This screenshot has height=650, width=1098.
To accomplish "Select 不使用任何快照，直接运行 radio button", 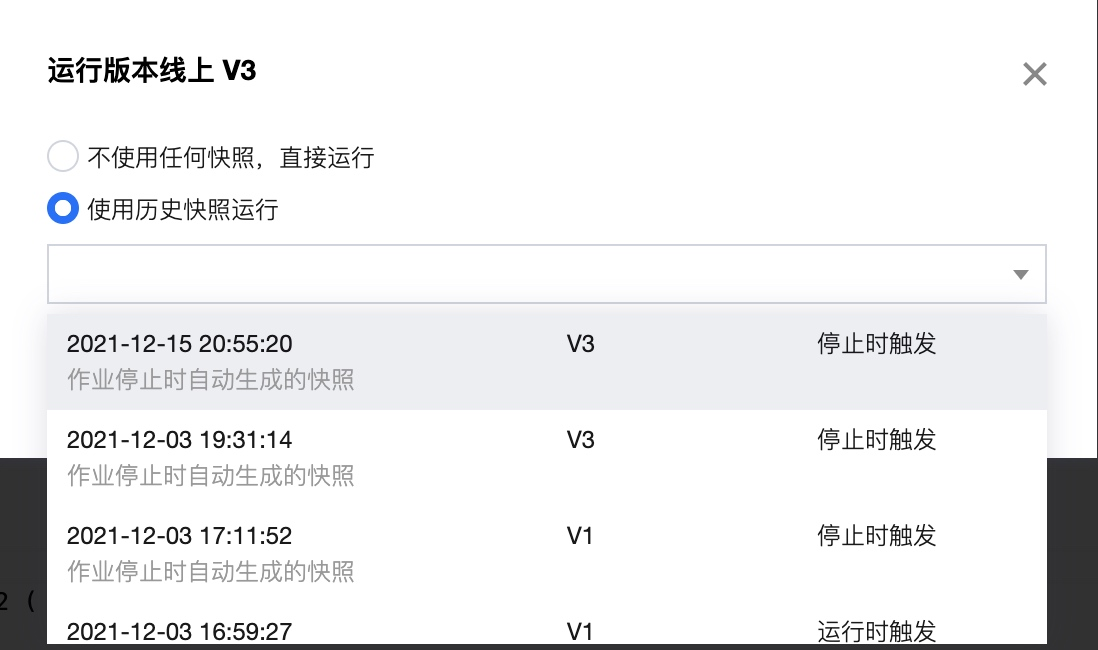I will [63, 157].
